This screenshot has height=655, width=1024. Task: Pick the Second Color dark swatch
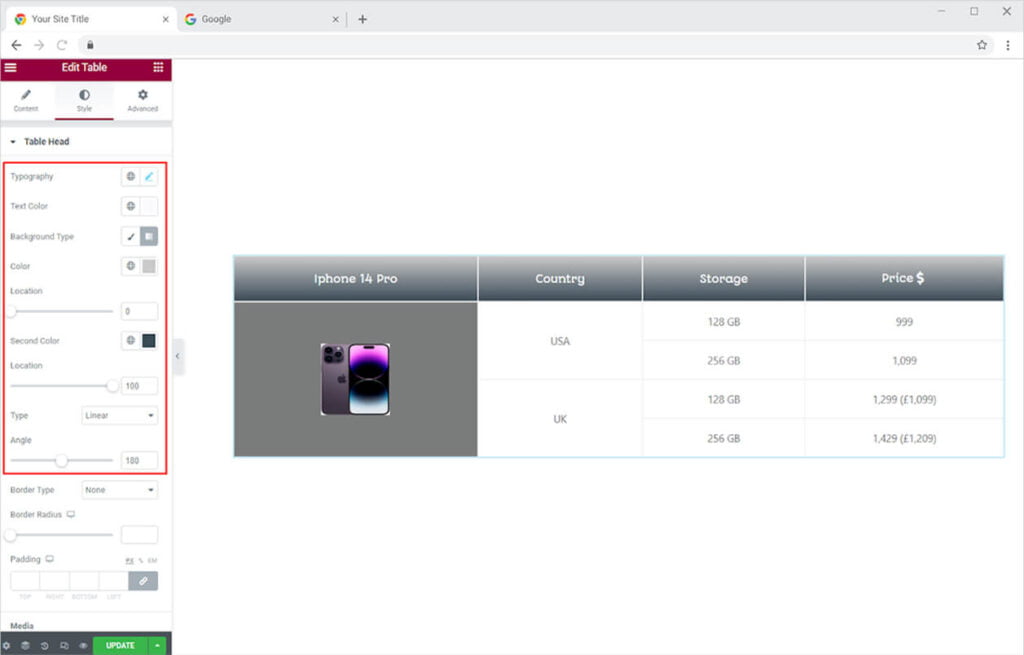pos(149,341)
